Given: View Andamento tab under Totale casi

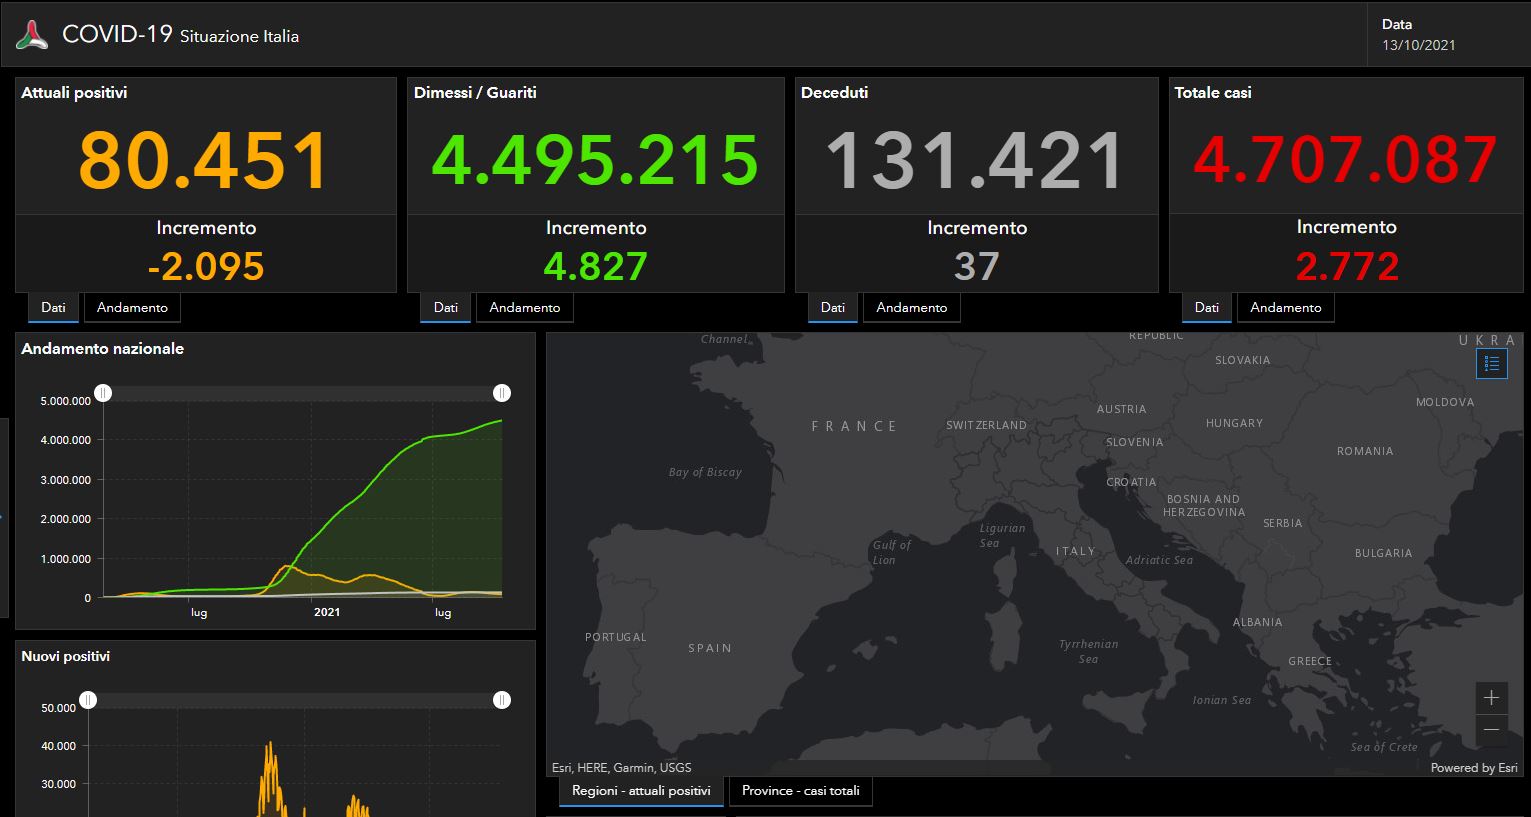Looking at the screenshot, I should pos(1285,307).
